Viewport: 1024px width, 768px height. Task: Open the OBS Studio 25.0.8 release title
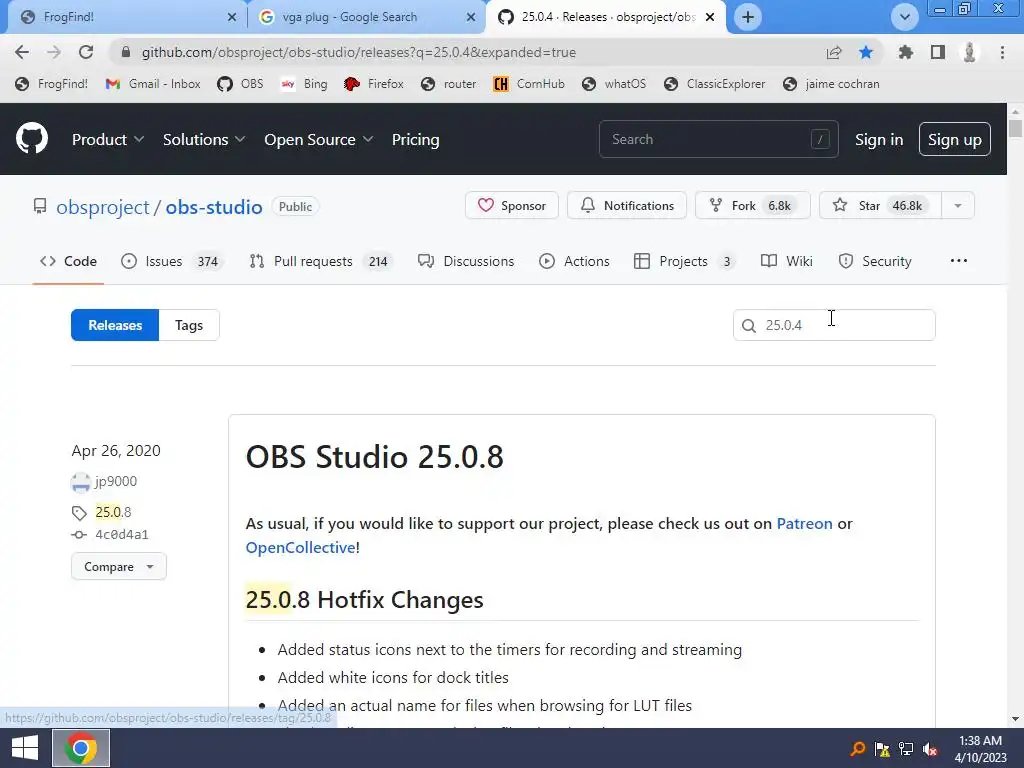click(x=374, y=456)
